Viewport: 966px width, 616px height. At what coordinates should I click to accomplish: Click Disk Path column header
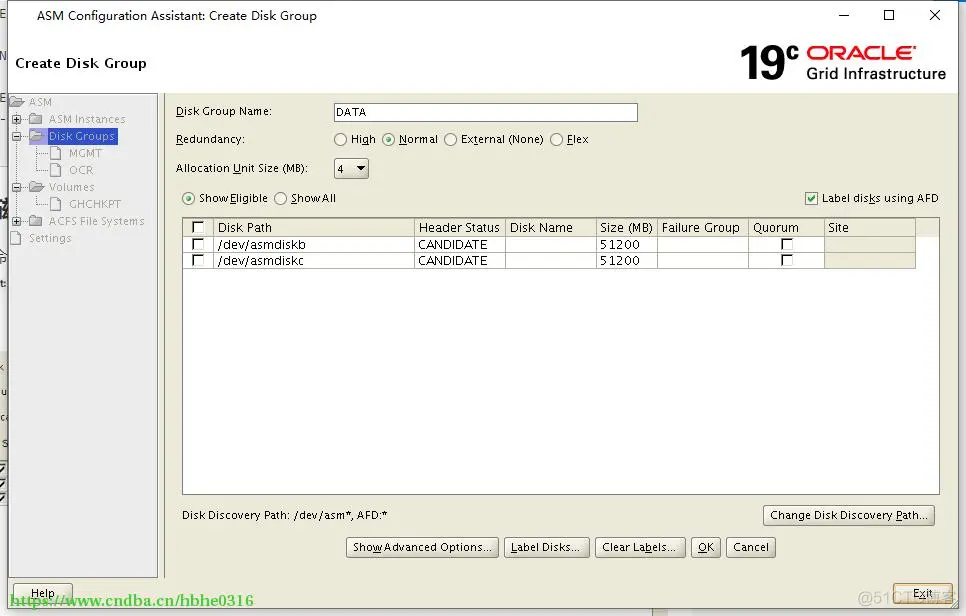(x=314, y=227)
